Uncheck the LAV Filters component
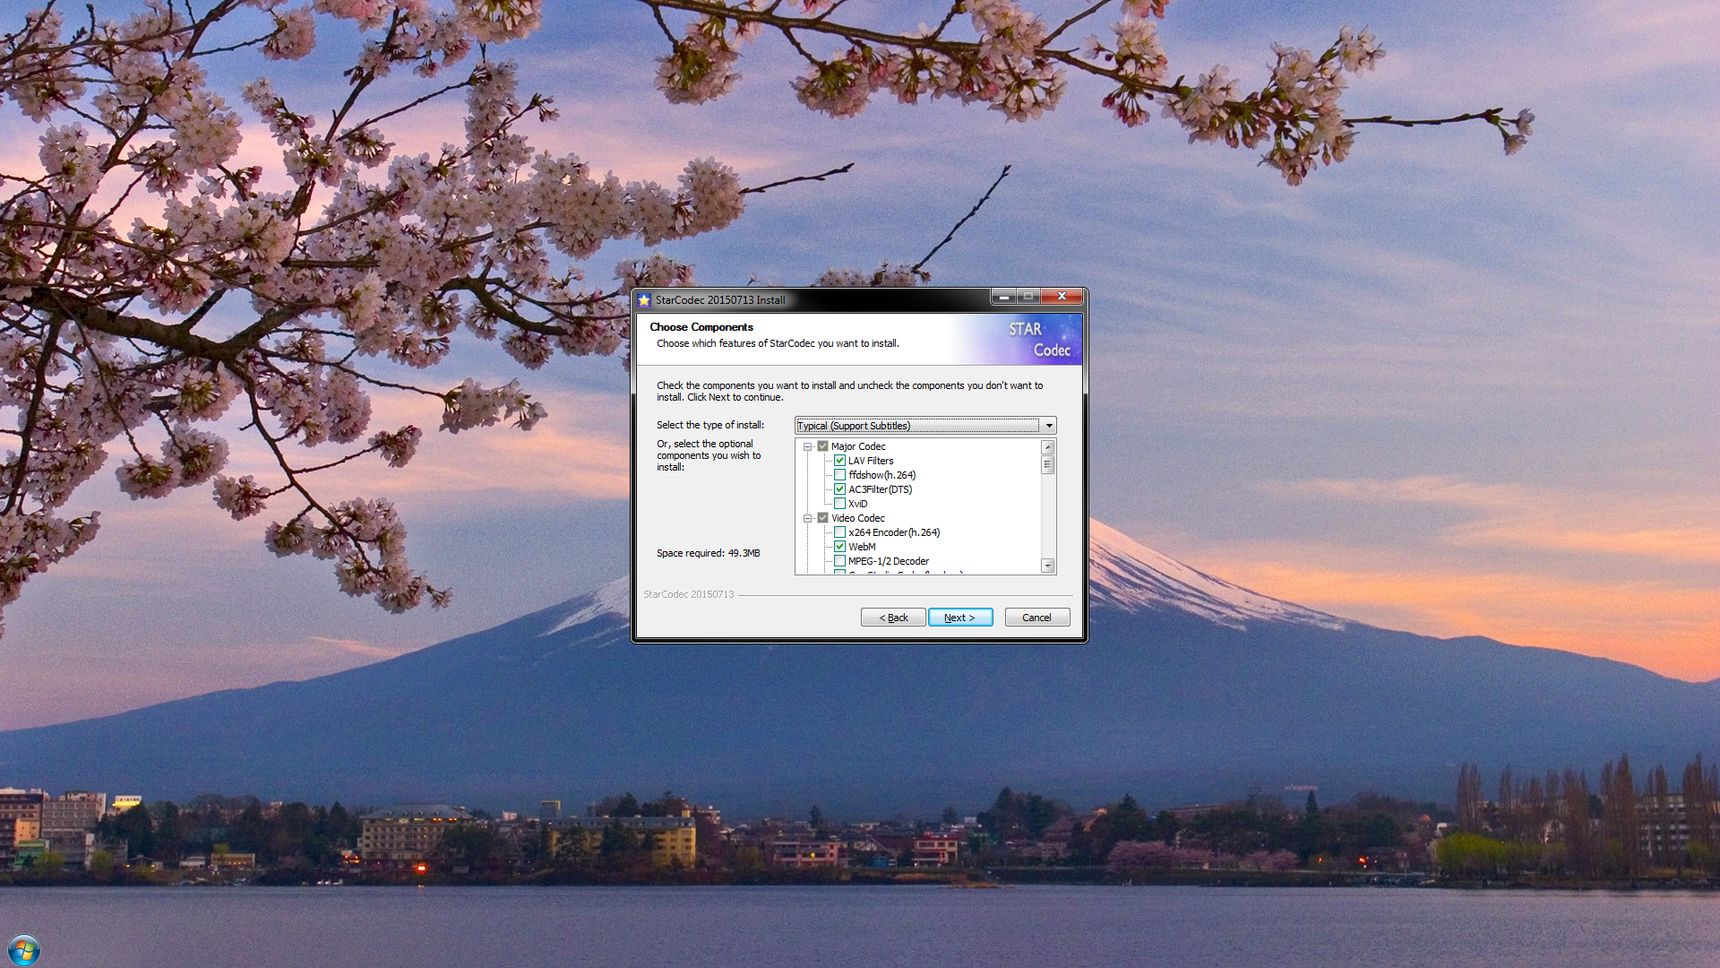The height and width of the screenshot is (968, 1720). tap(840, 461)
